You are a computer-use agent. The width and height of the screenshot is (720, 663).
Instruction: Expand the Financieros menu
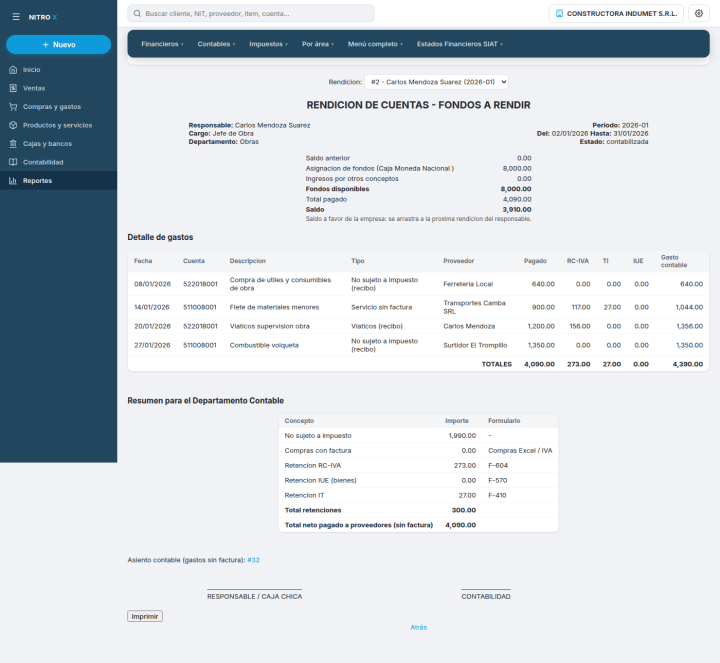pos(162,44)
